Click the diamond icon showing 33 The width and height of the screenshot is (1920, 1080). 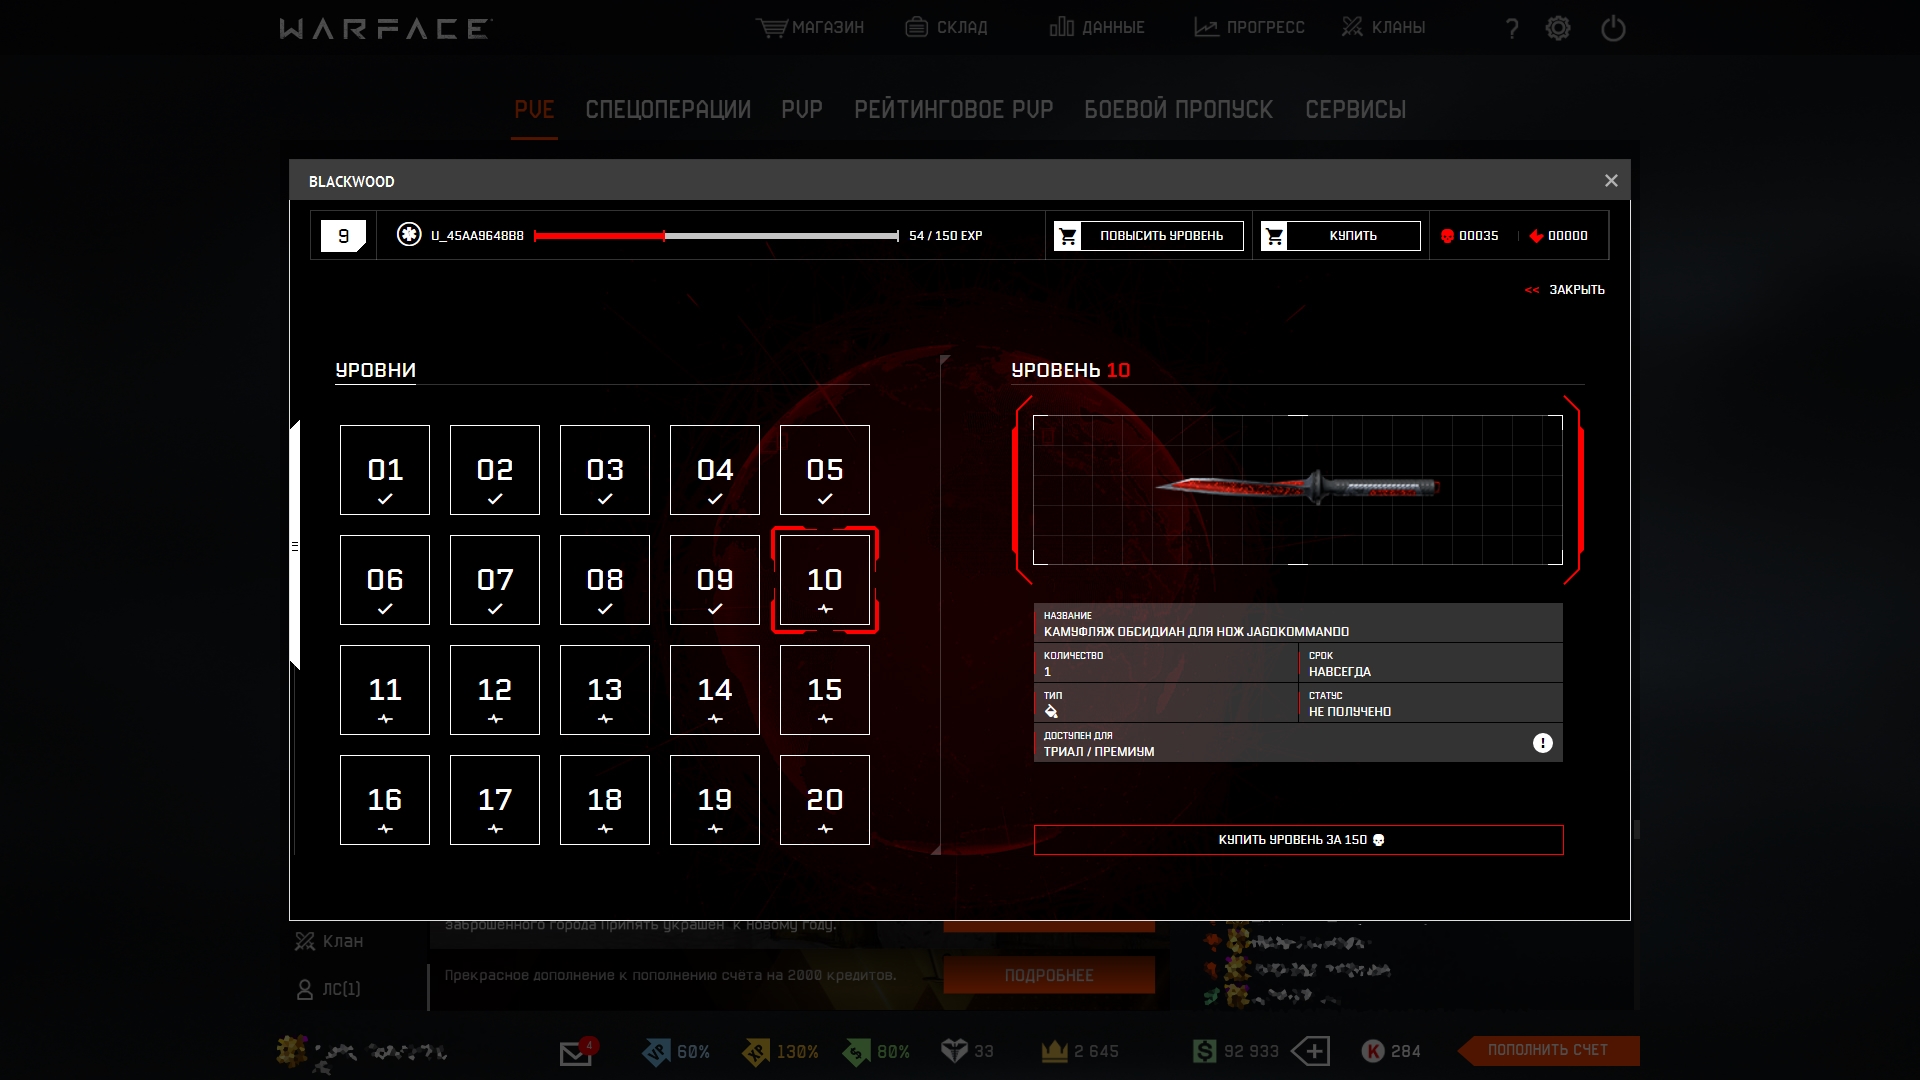coord(955,1051)
